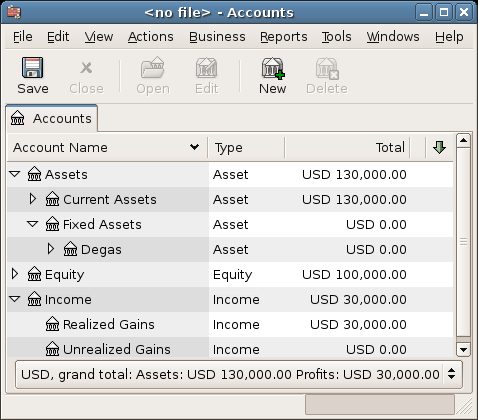Open the Reports menu
478x420 pixels.
(284, 37)
